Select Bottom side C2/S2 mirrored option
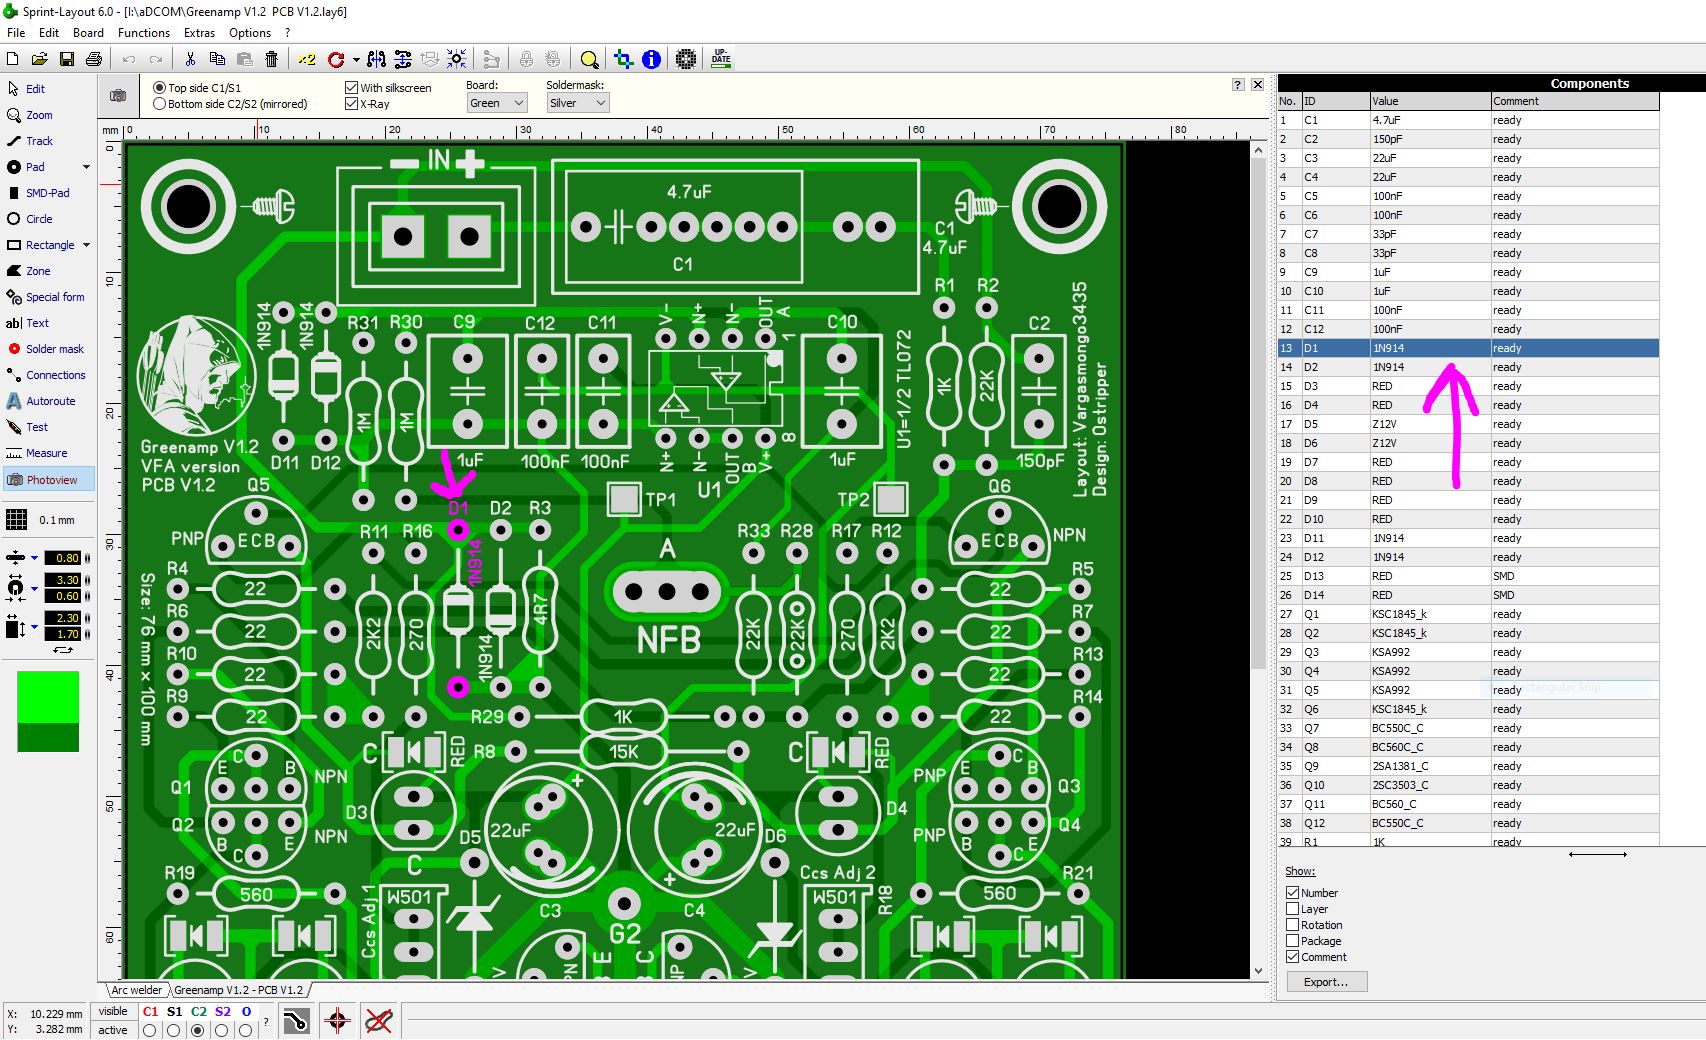1706x1040 pixels. (x=159, y=104)
